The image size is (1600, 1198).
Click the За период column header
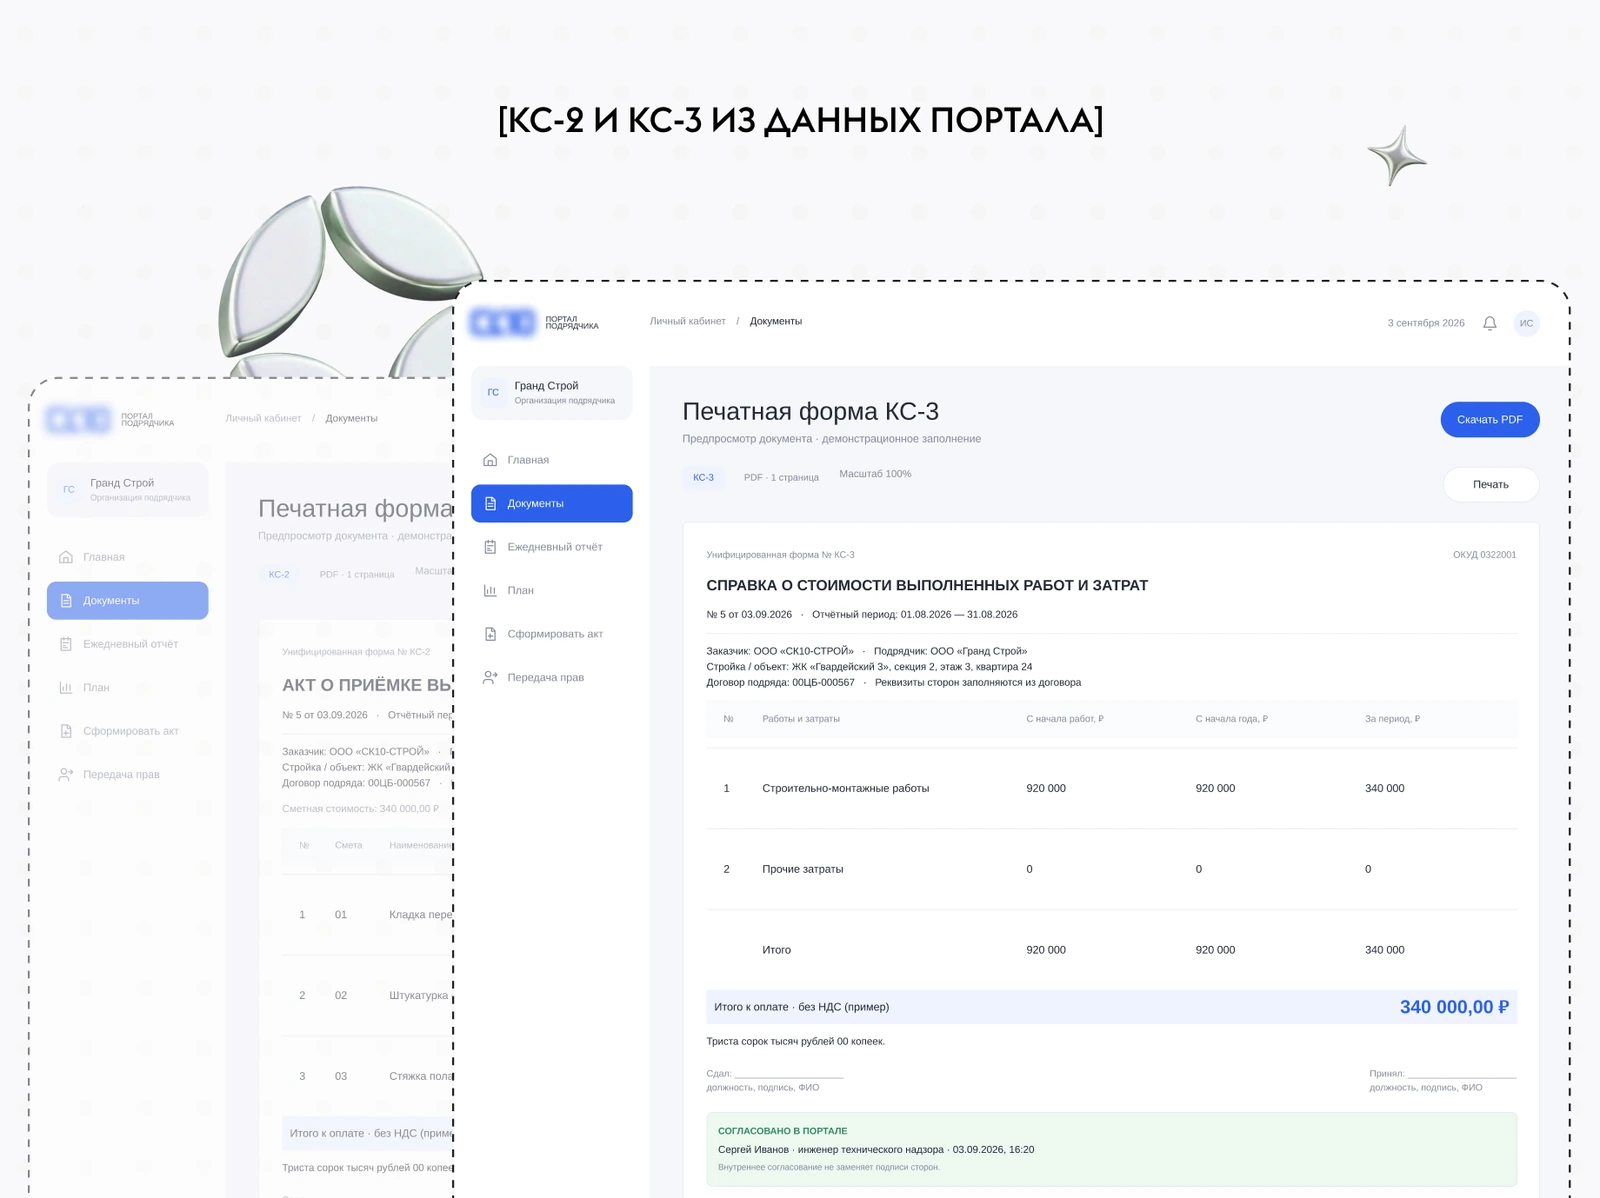pos(1392,719)
